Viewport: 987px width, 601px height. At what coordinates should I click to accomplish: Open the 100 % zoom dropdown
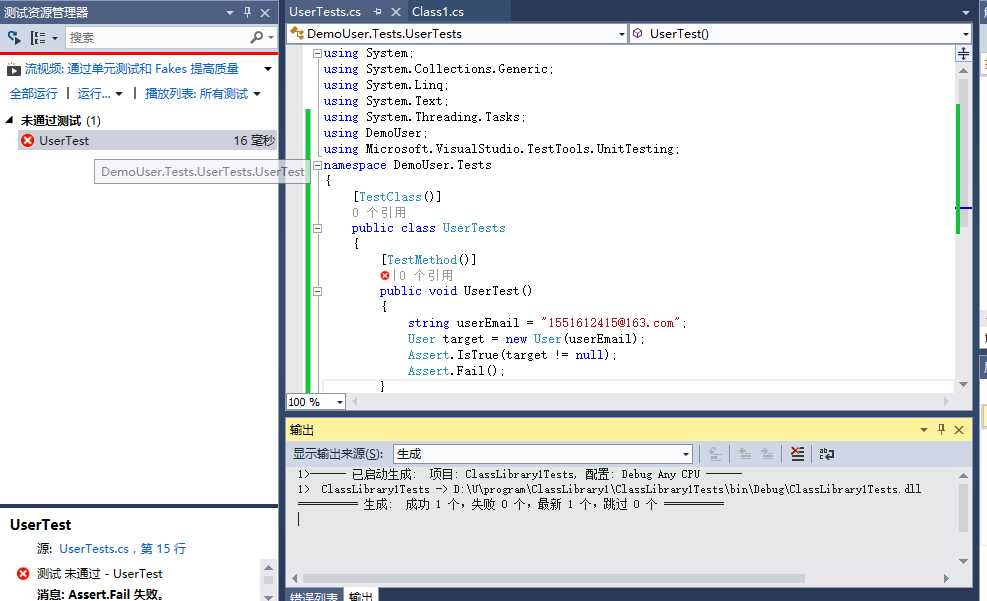coord(340,402)
